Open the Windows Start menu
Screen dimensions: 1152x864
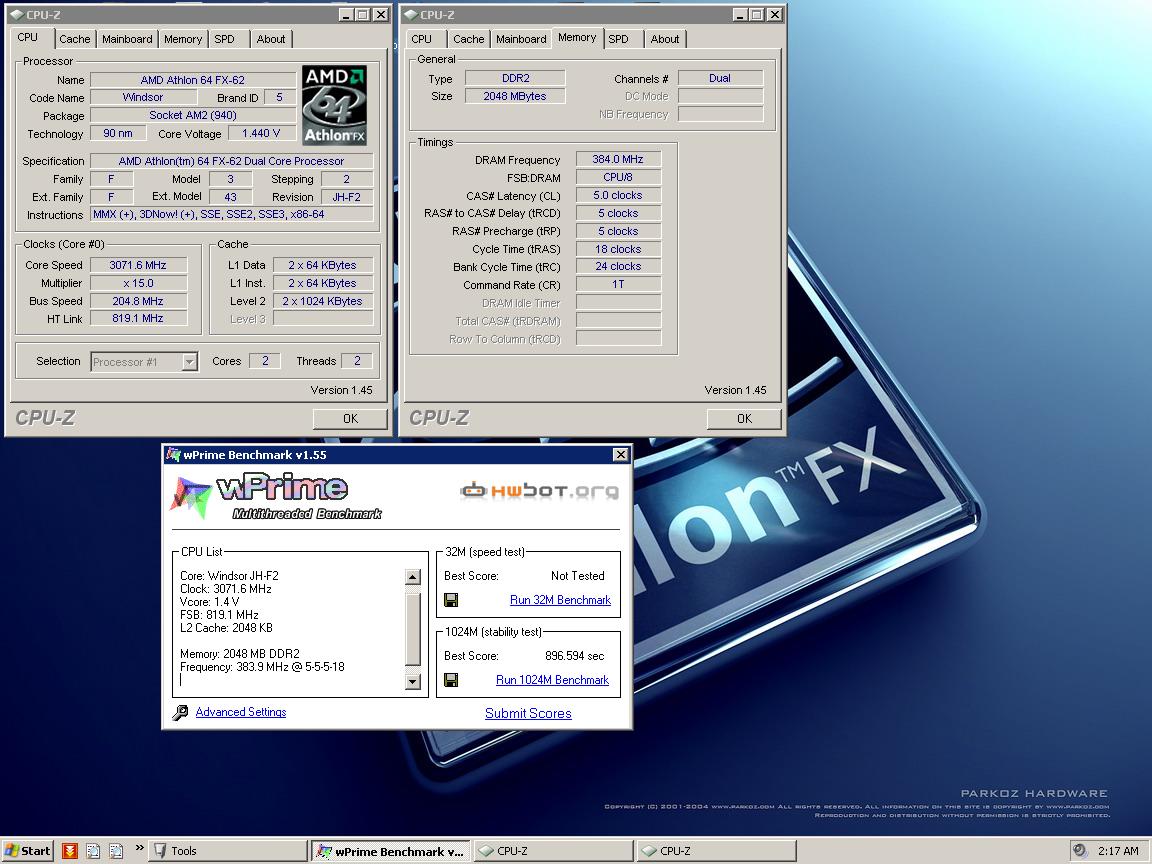(x=27, y=851)
